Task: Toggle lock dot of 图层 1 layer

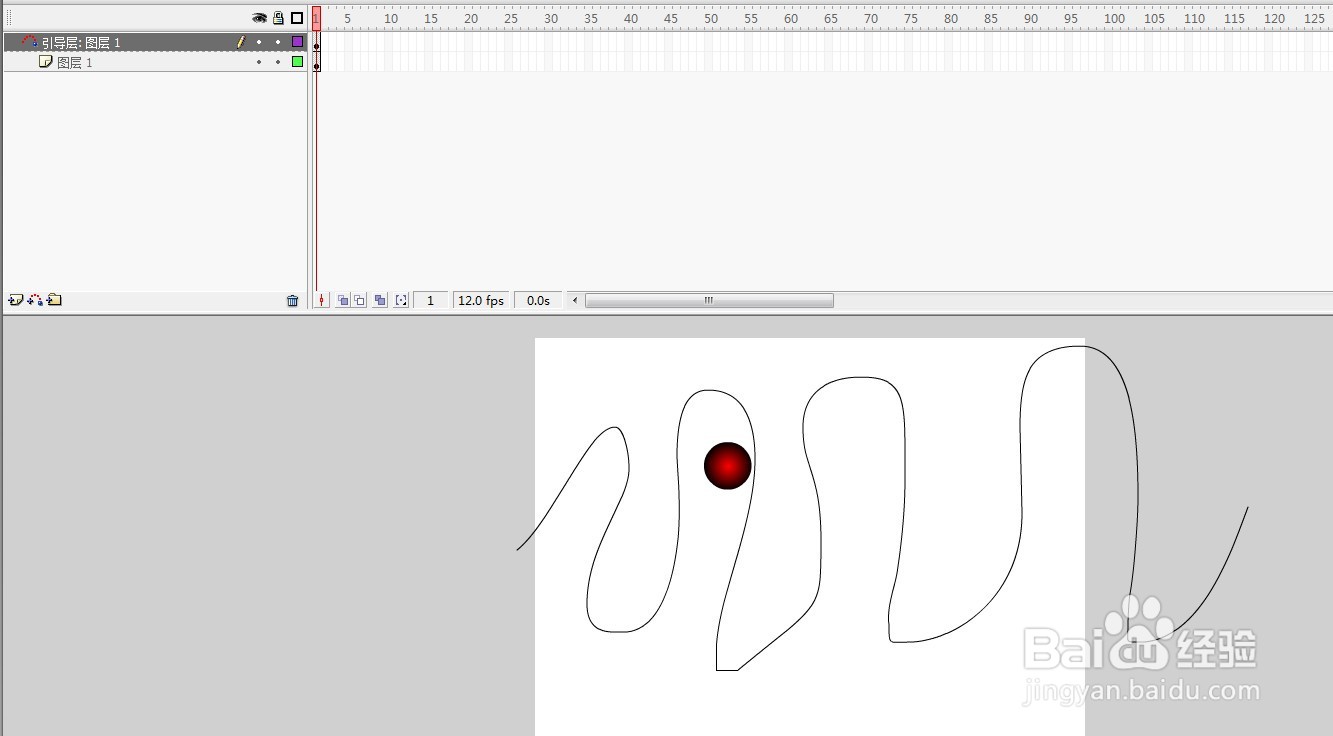Action: tap(278, 62)
